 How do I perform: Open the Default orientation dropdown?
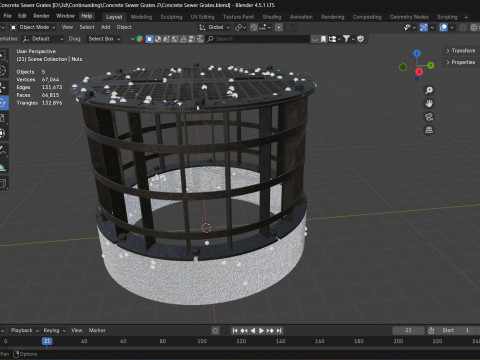click(x=43, y=39)
